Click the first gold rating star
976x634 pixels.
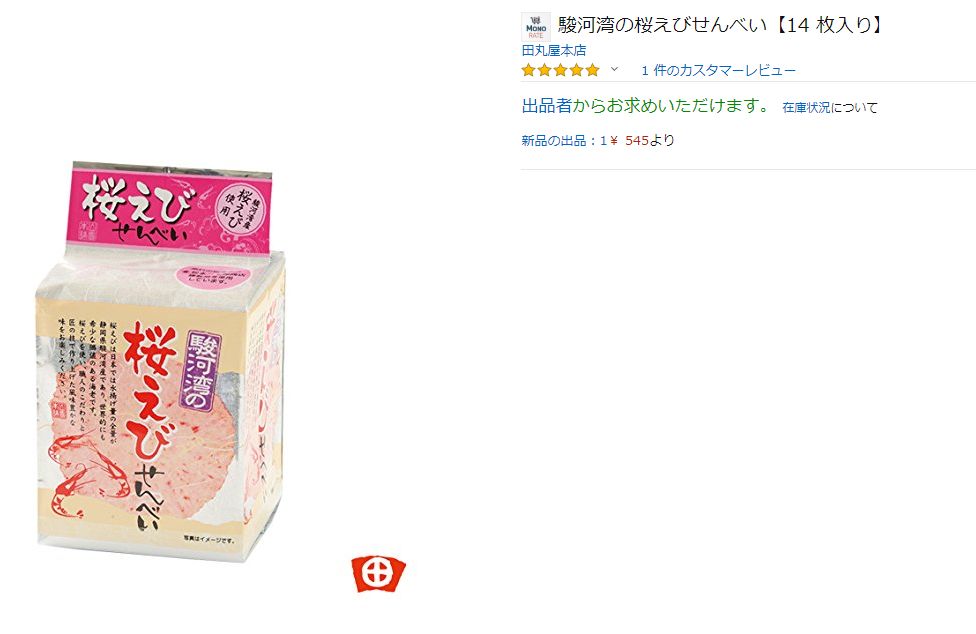[528, 70]
